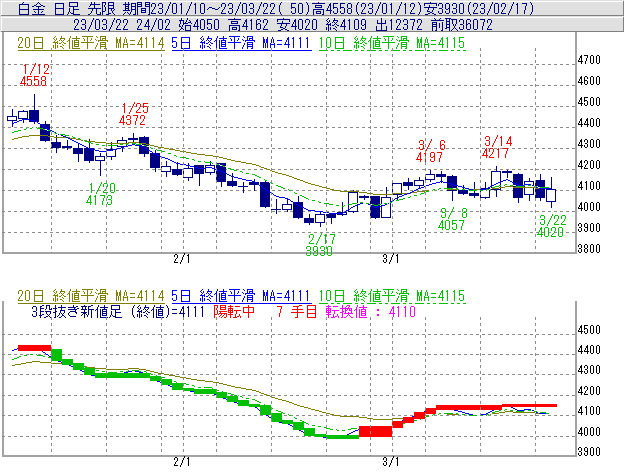The image size is (624, 475).
Task: Click the "3/6 4197" peak label
Action: pos(430,151)
